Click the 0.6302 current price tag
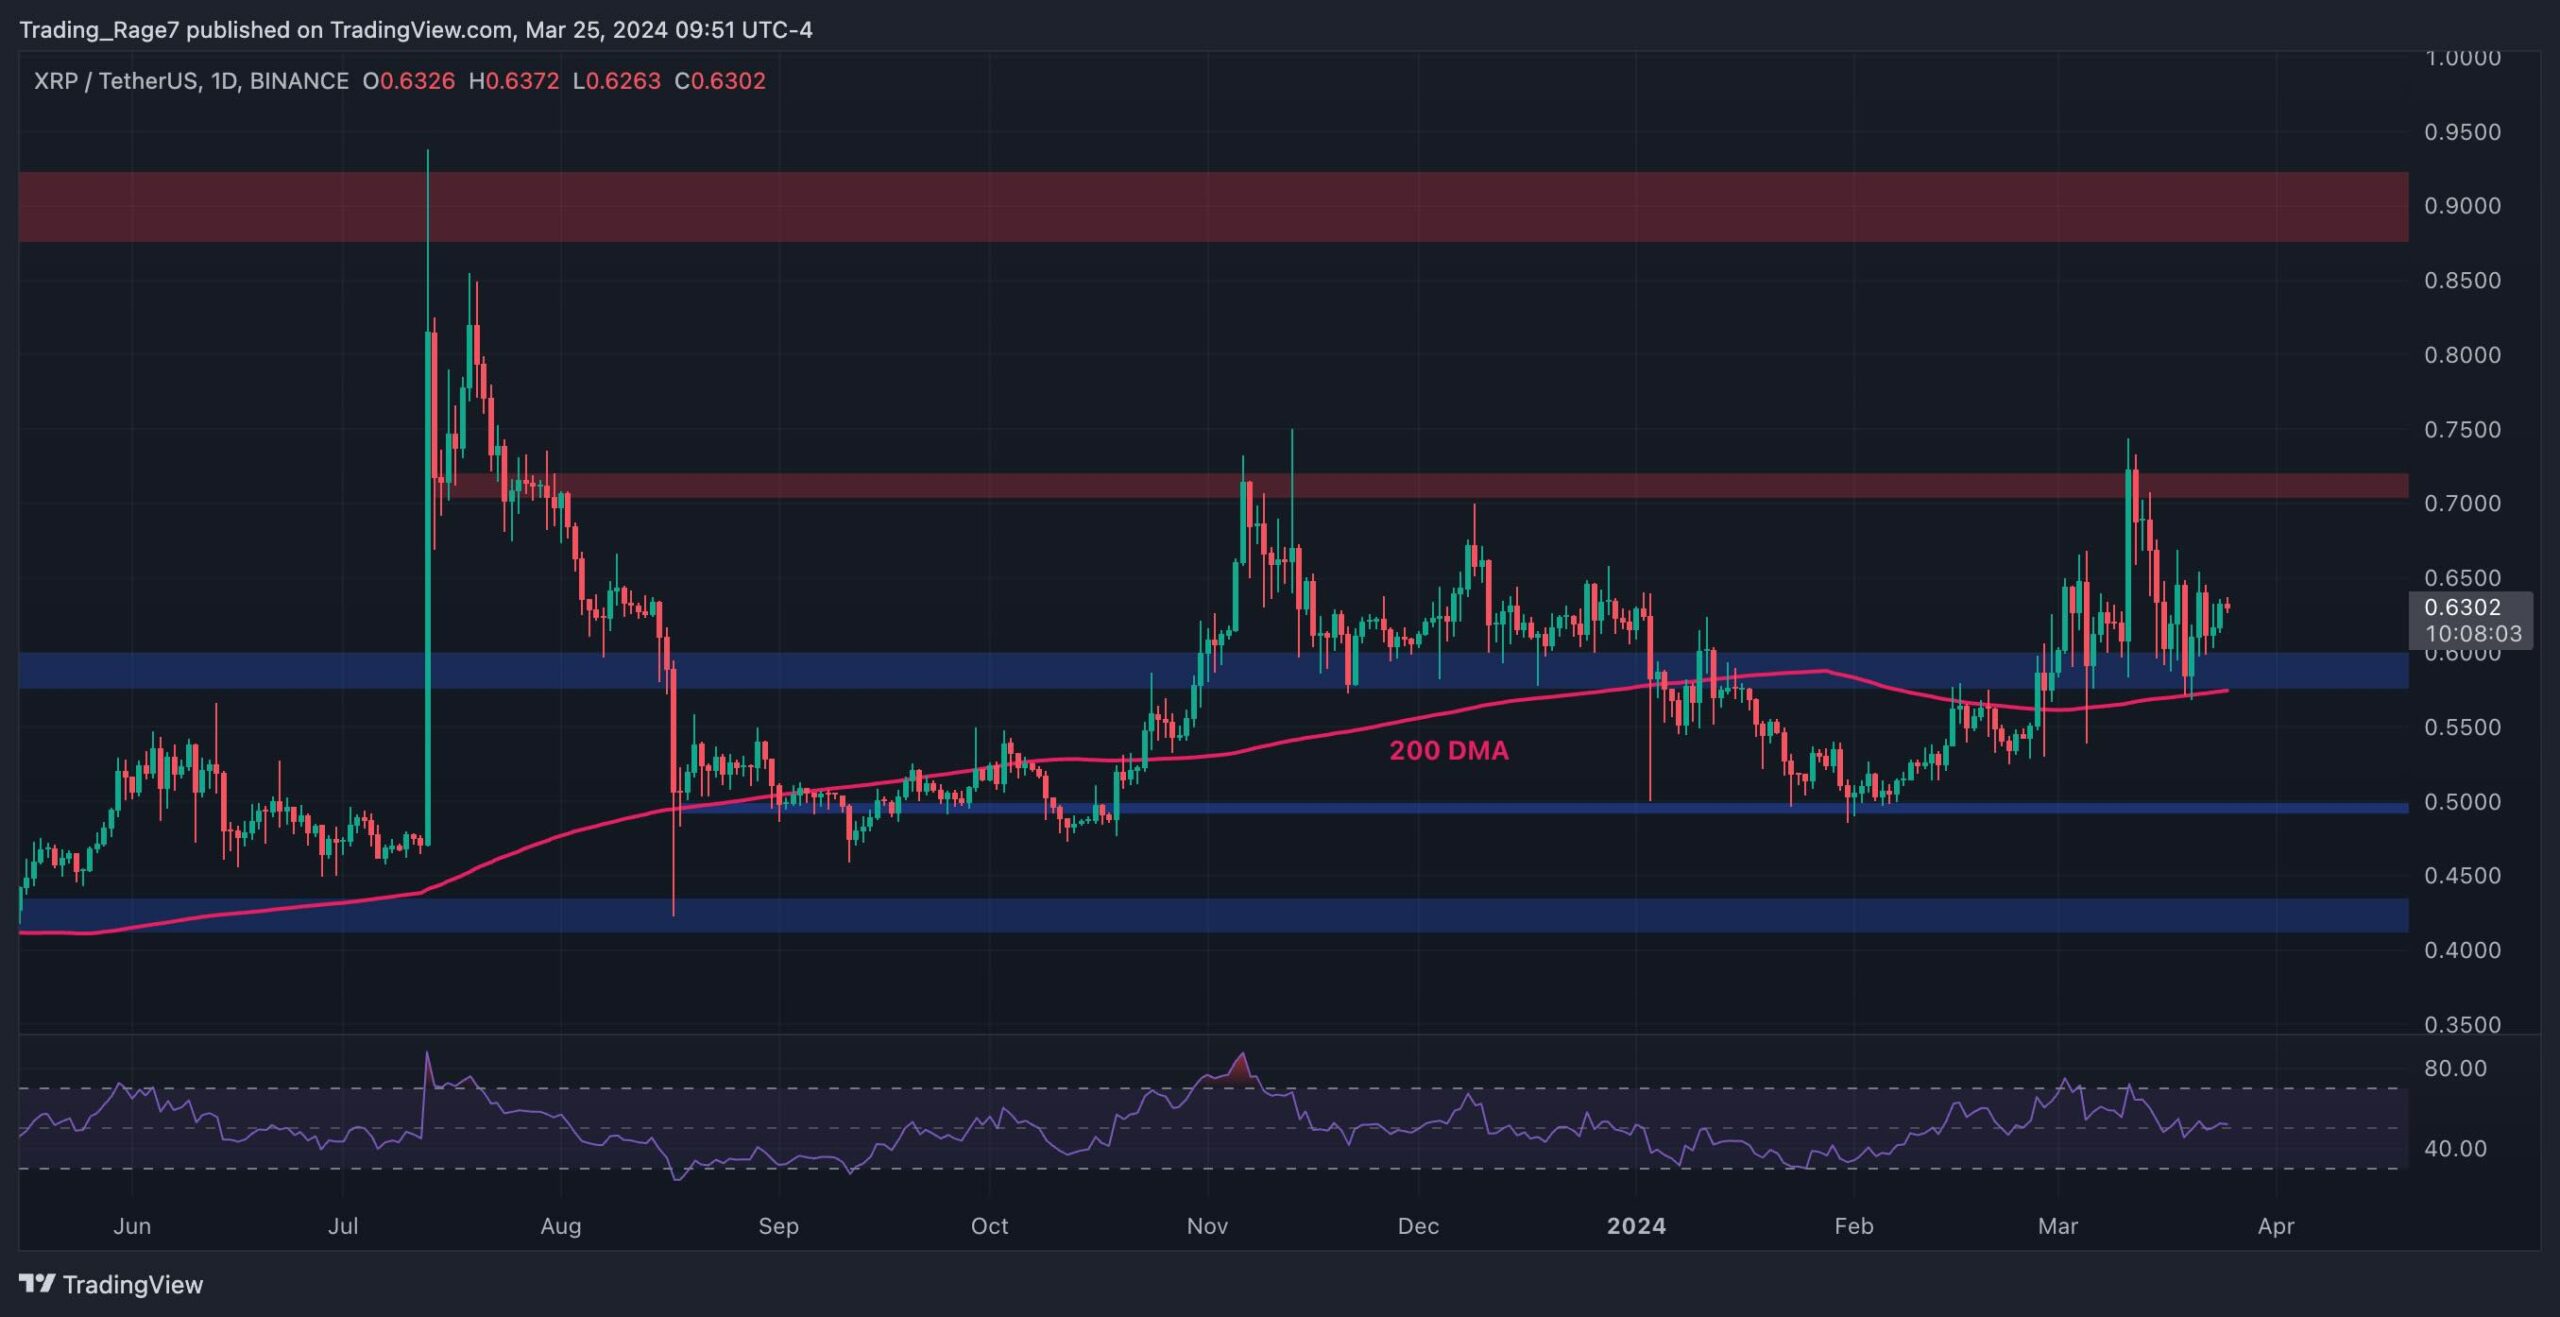Screen dimensions: 2560x1317 [2461, 607]
